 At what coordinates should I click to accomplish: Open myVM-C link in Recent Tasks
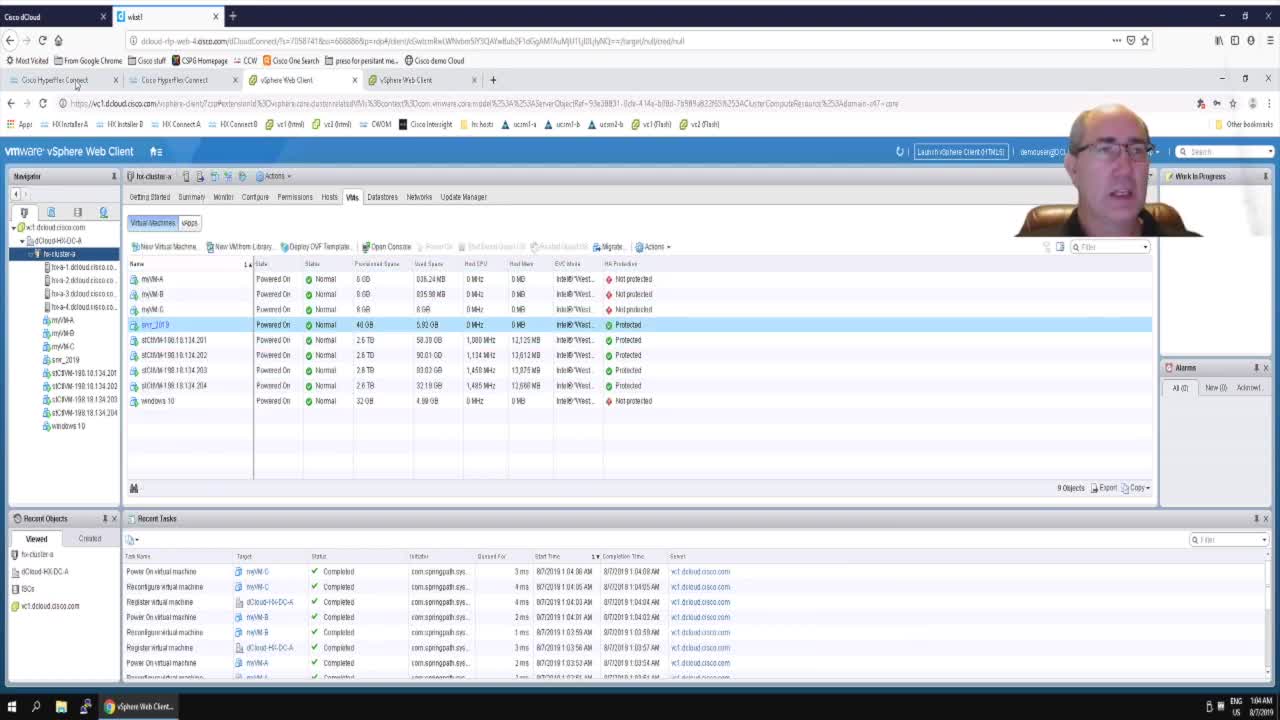257,572
